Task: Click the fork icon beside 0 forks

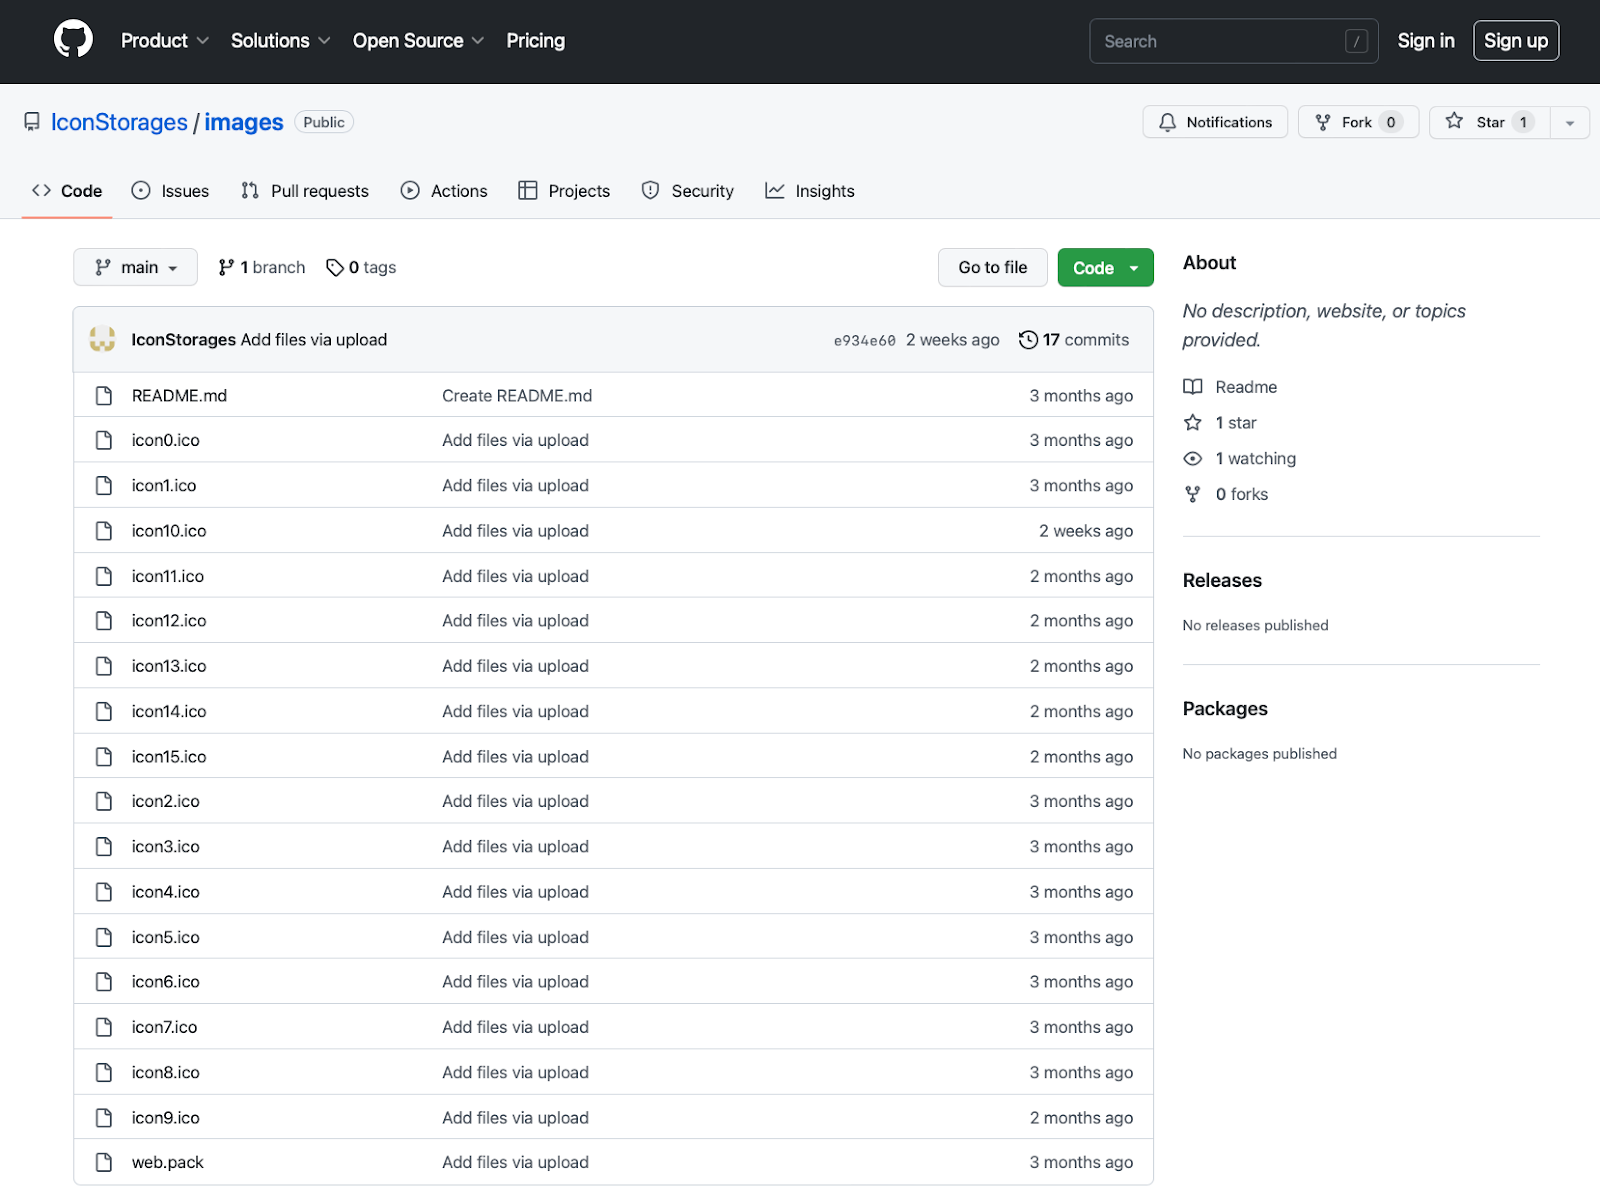Action: pyautogui.click(x=1193, y=494)
